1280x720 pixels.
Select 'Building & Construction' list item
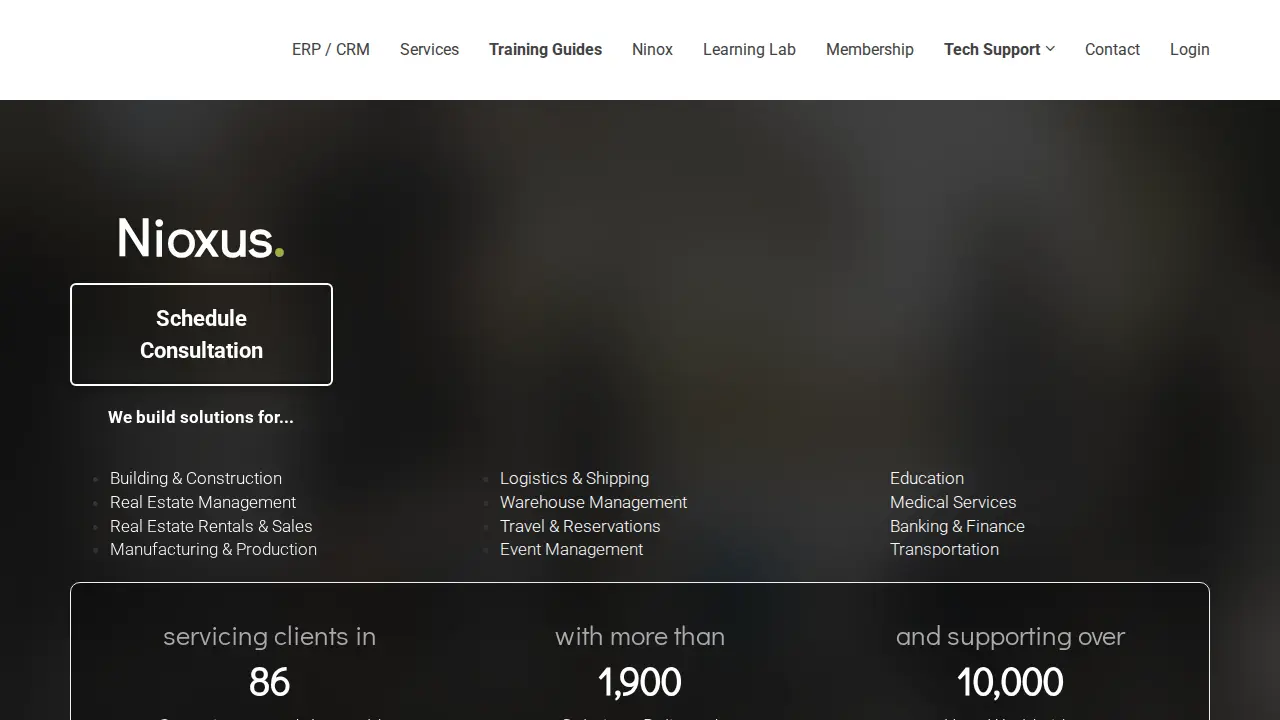point(196,478)
